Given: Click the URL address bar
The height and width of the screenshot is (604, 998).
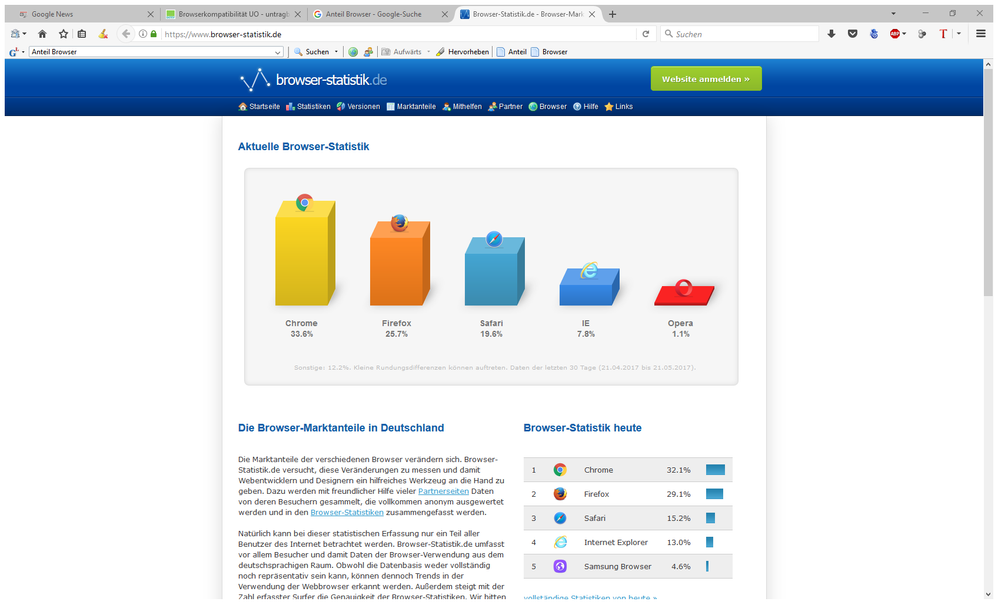Looking at the screenshot, I should 398,34.
